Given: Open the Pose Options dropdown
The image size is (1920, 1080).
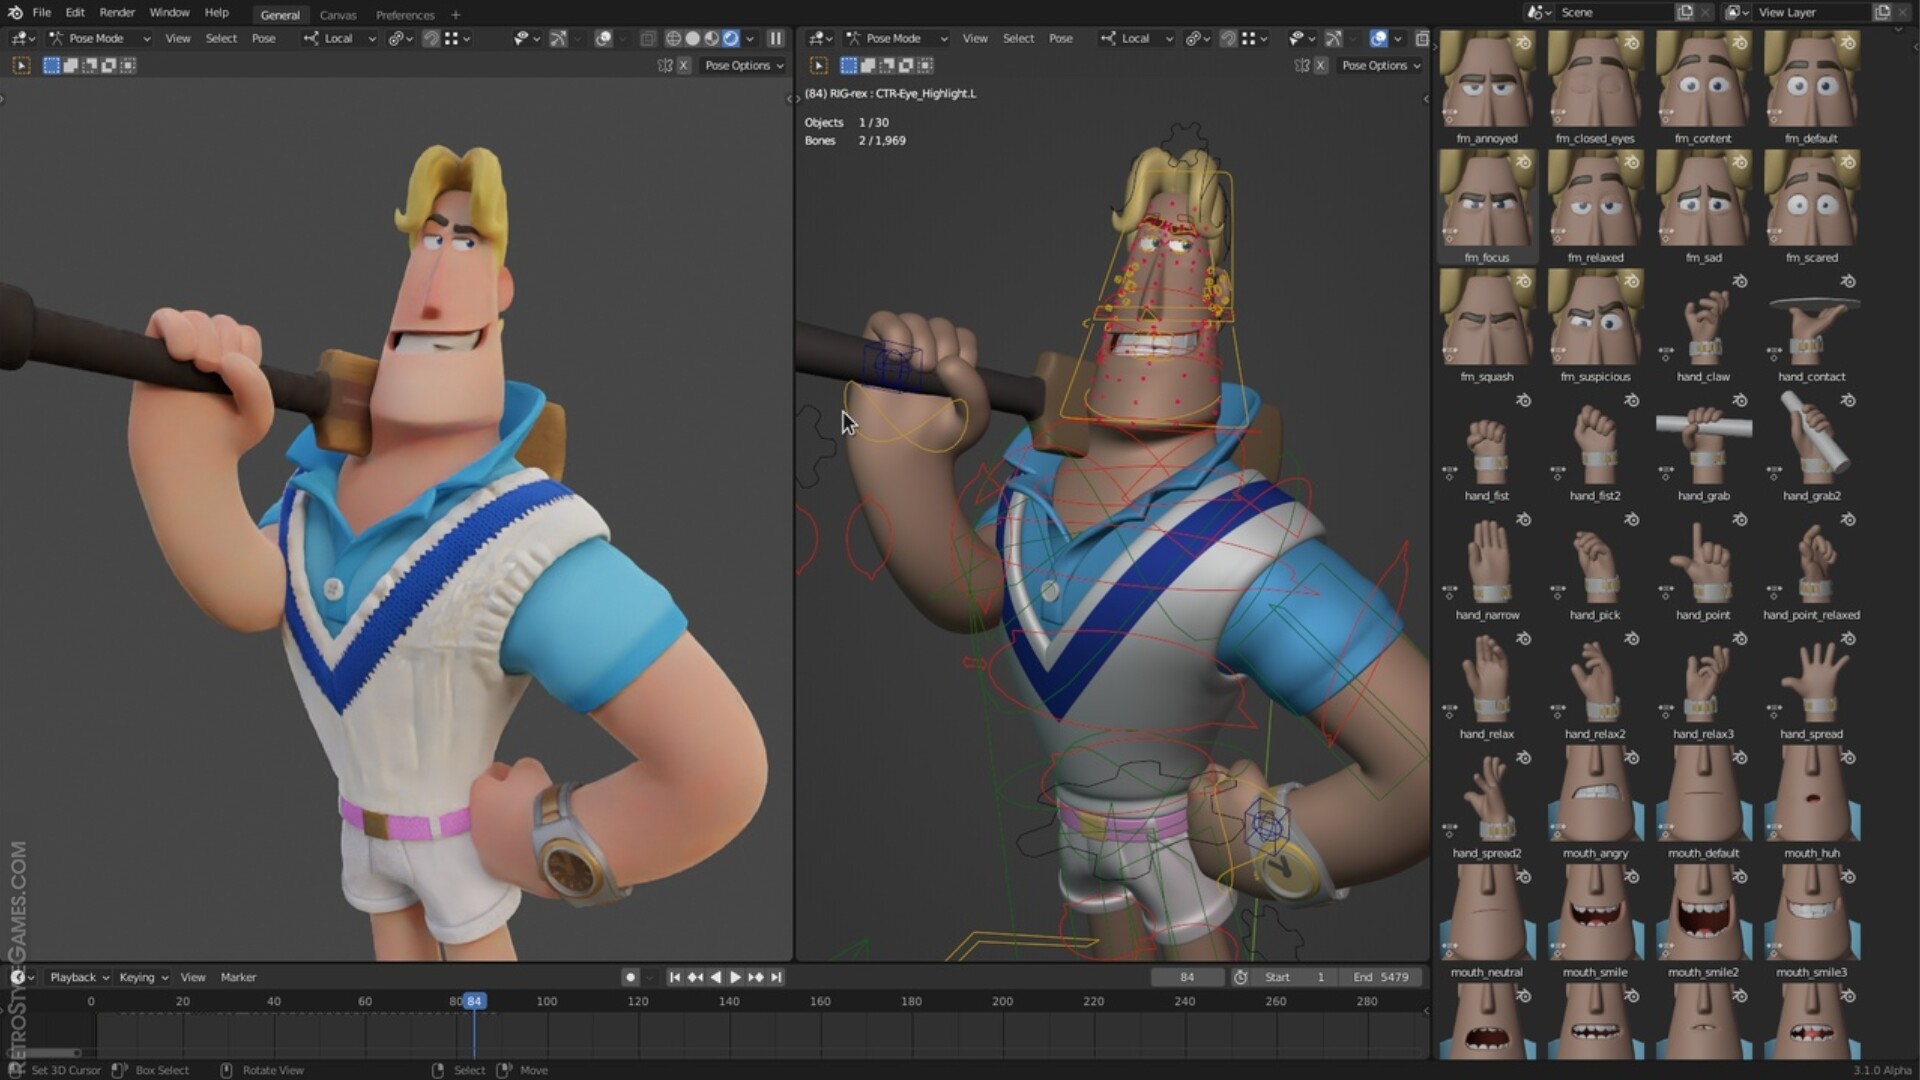Looking at the screenshot, I should pyautogui.click(x=744, y=65).
